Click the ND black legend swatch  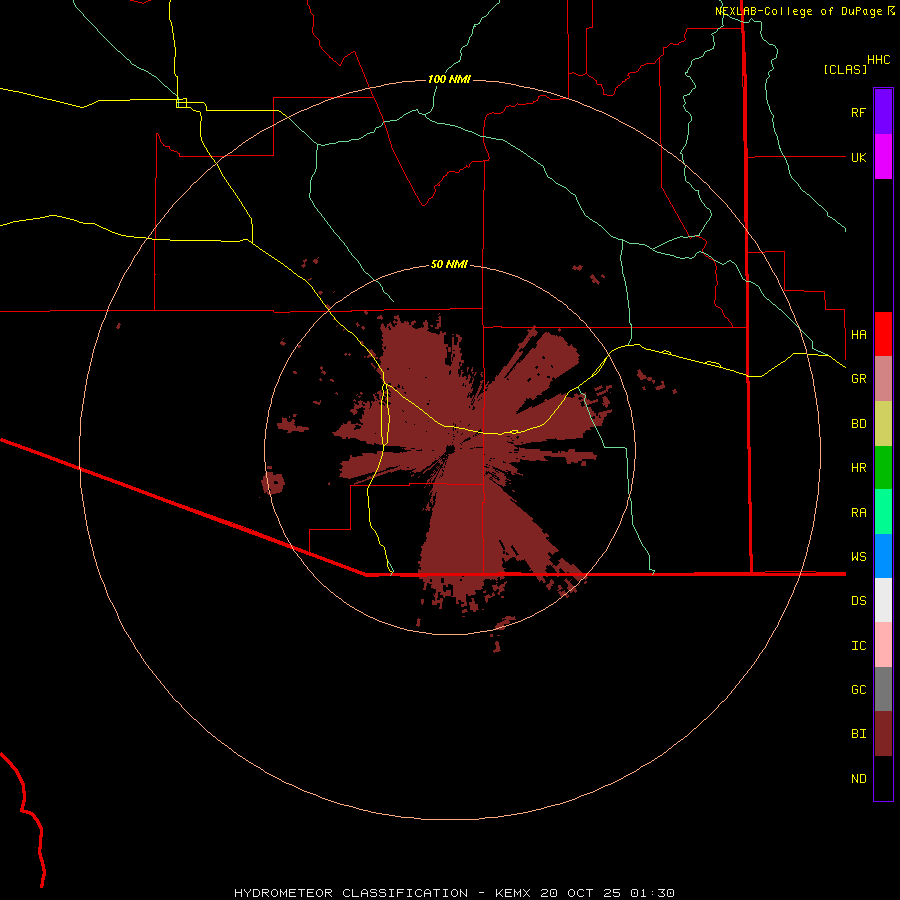(x=883, y=778)
